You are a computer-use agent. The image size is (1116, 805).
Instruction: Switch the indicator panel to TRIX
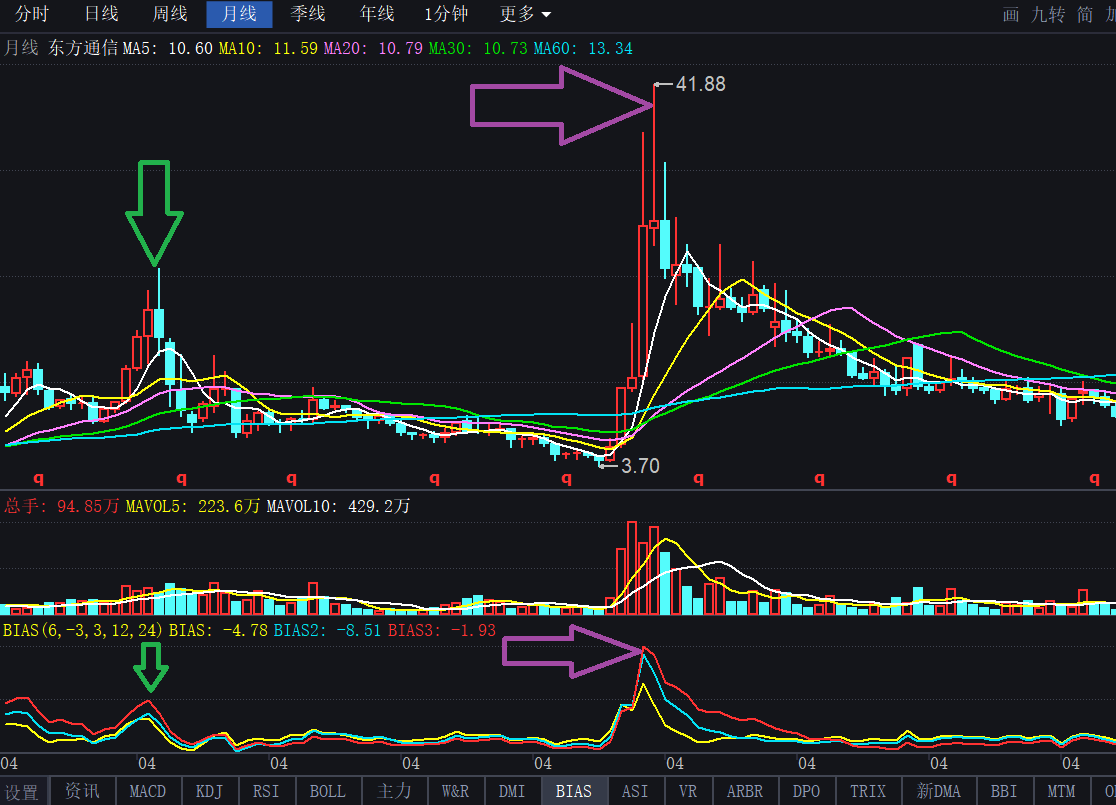(x=868, y=791)
